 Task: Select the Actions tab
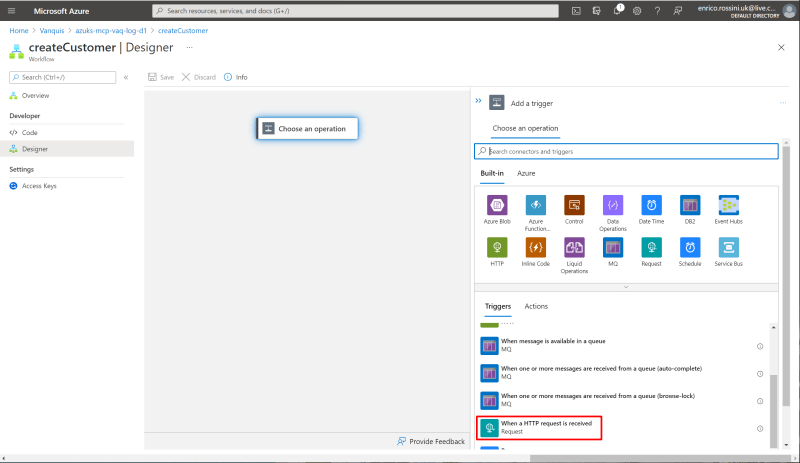point(536,306)
